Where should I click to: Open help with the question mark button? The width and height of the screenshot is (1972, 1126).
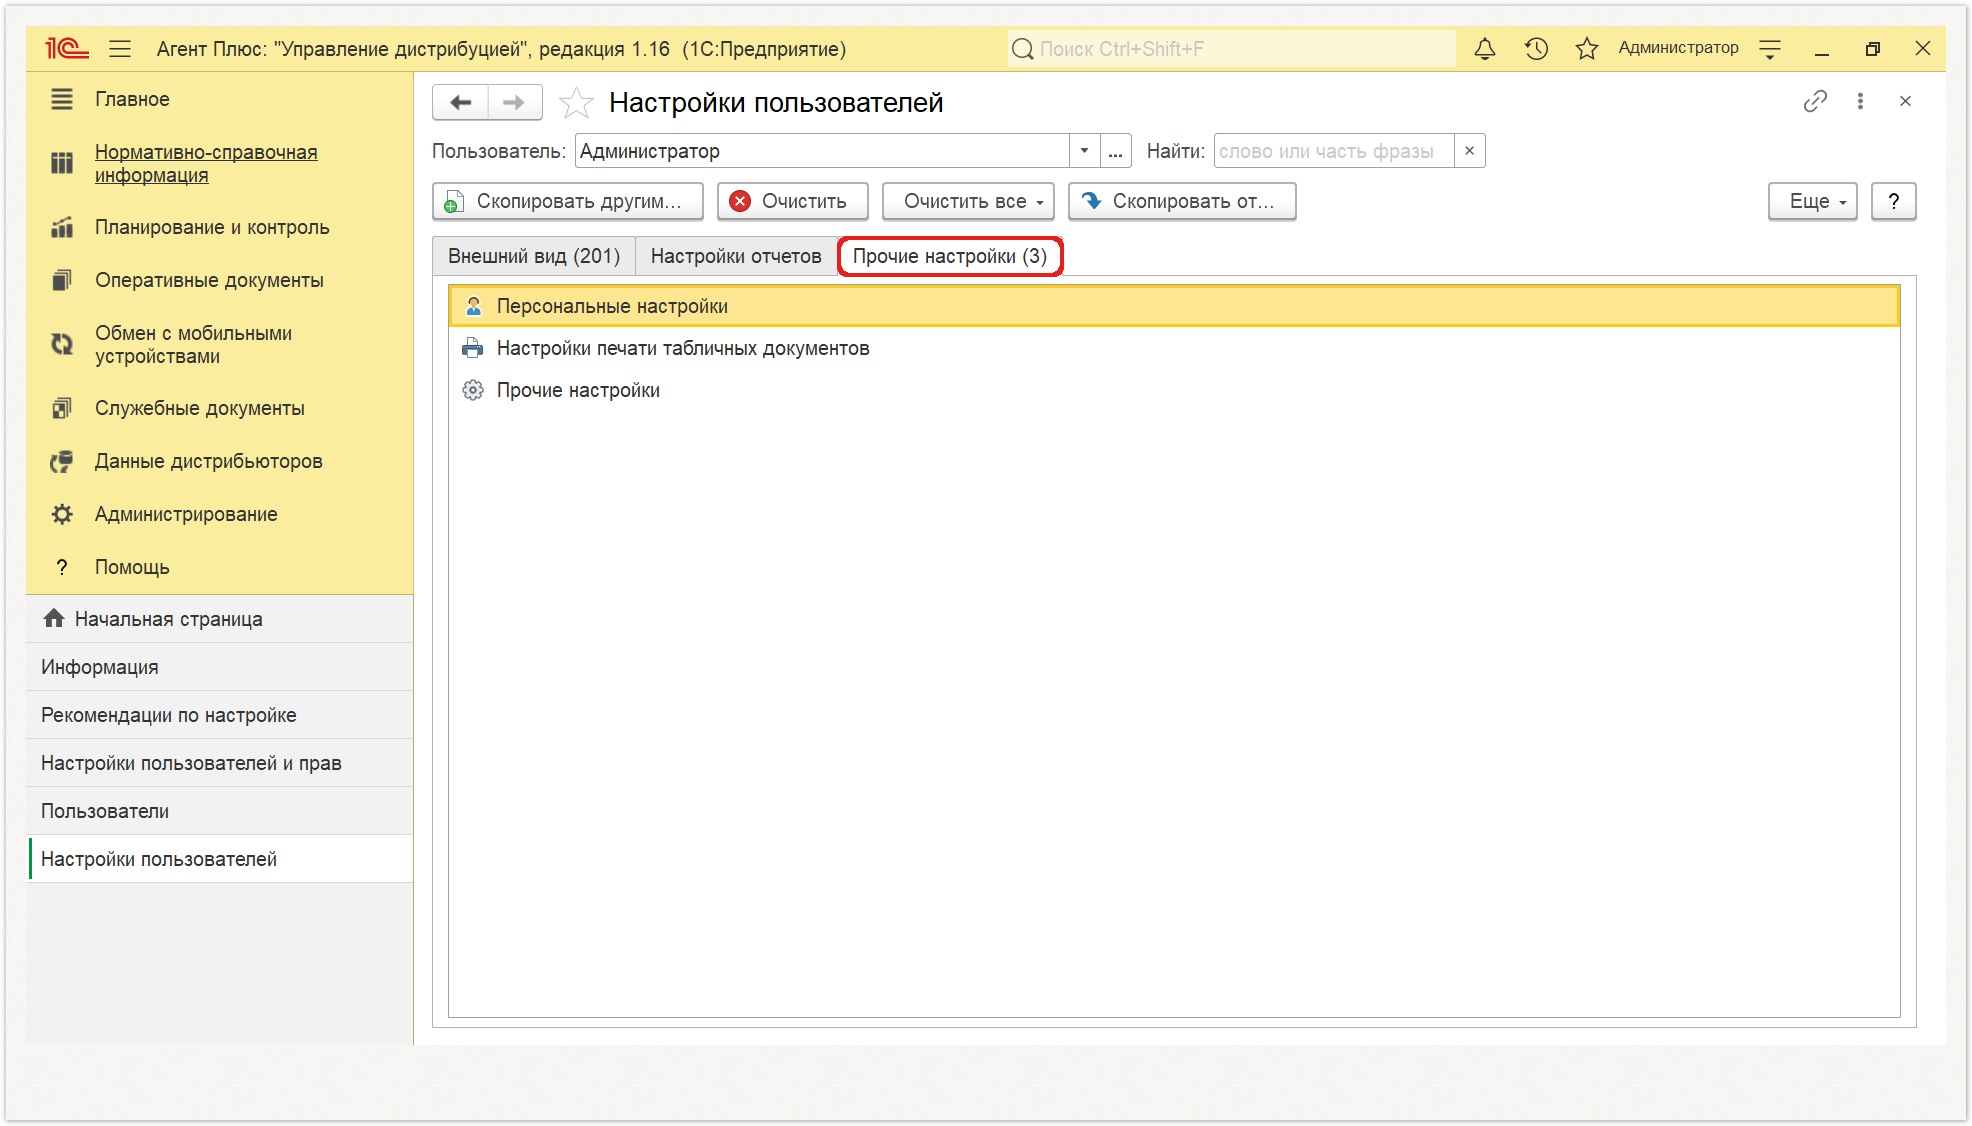pos(1893,201)
